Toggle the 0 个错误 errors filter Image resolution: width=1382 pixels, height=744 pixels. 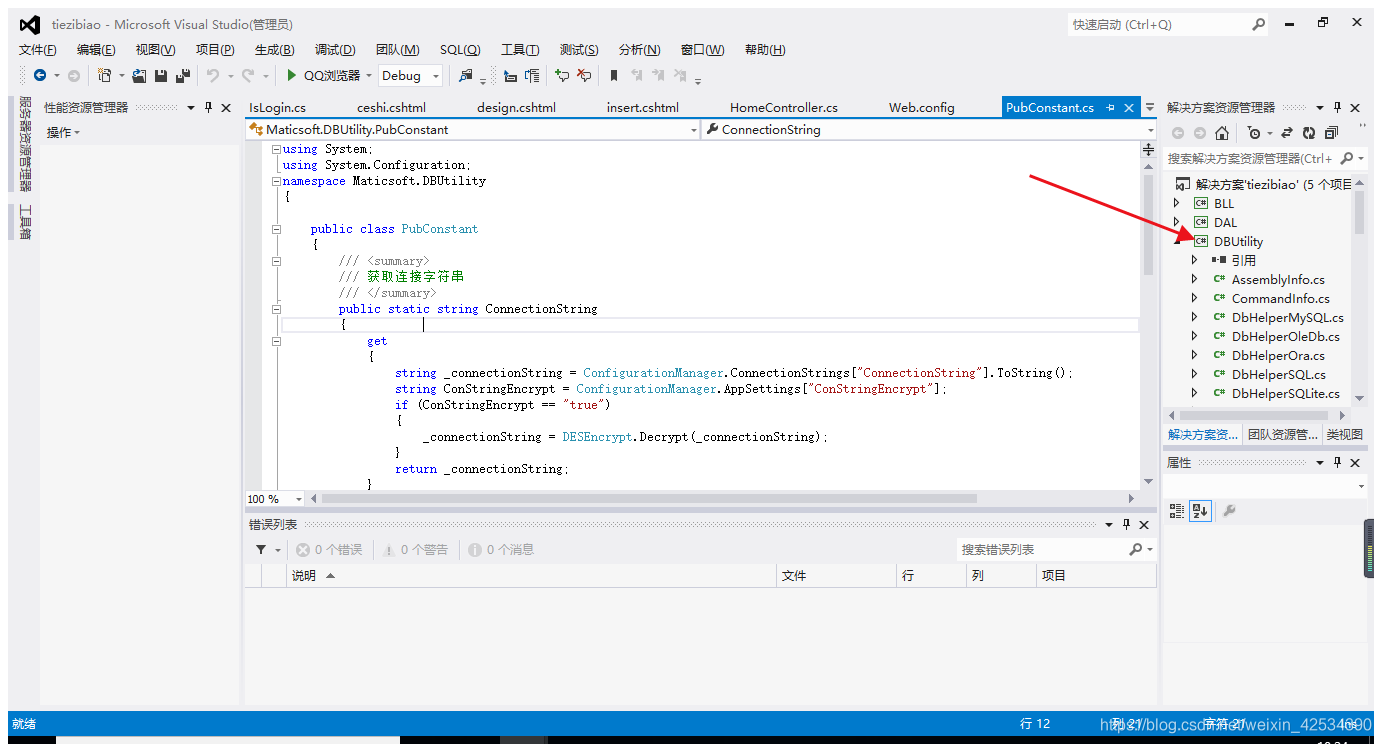coord(329,550)
